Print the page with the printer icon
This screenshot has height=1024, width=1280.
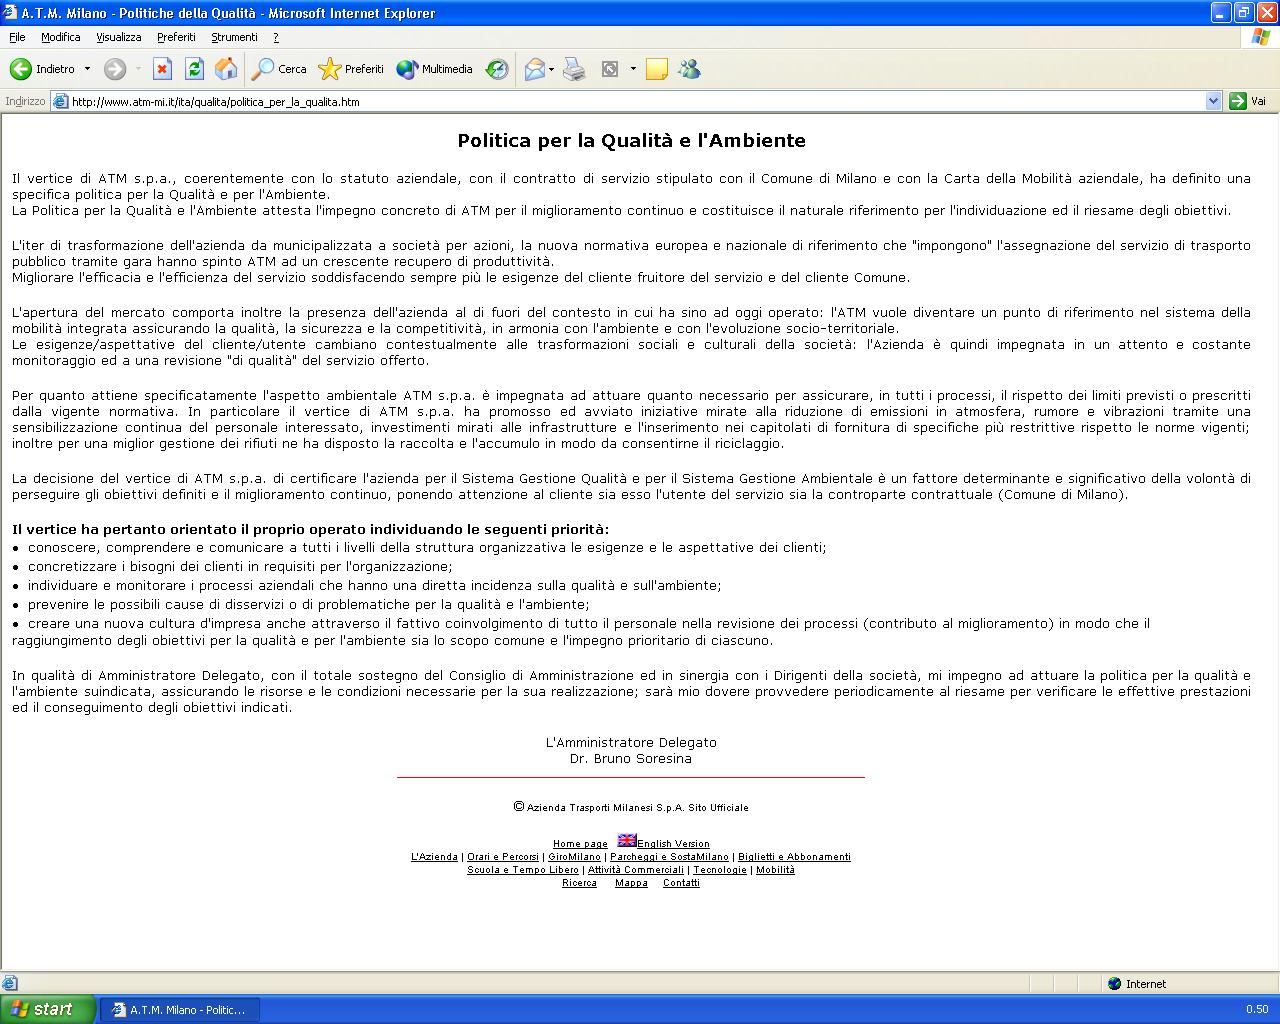coord(574,69)
